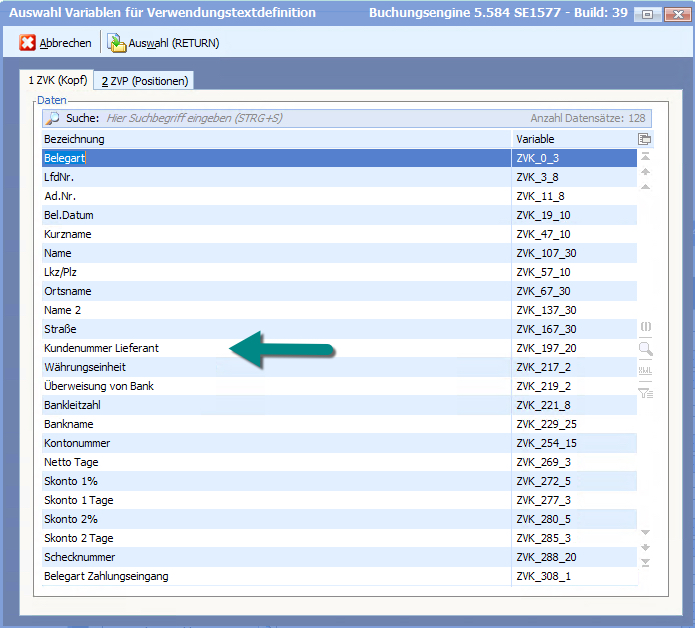This screenshot has width=695, height=628.
Task: Sort by the Bezeichnung column header
Action: coord(275,139)
